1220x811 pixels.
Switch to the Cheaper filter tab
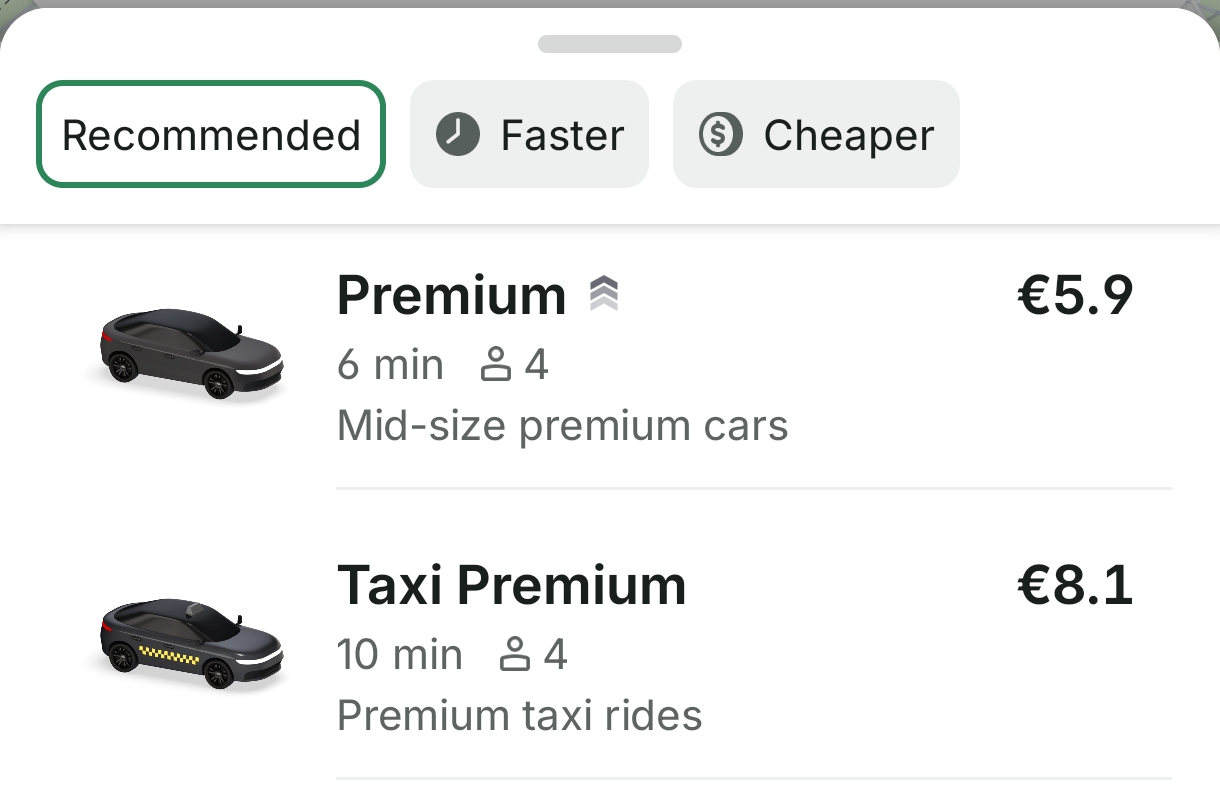coord(816,134)
